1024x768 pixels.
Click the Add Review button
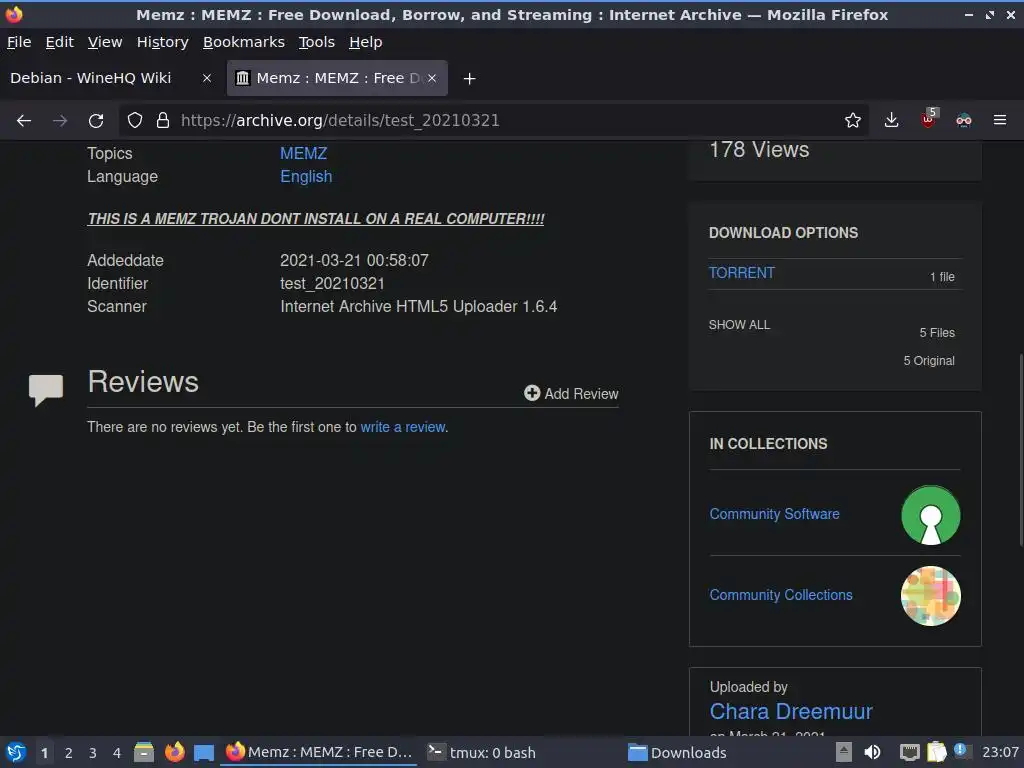(571, 393)
